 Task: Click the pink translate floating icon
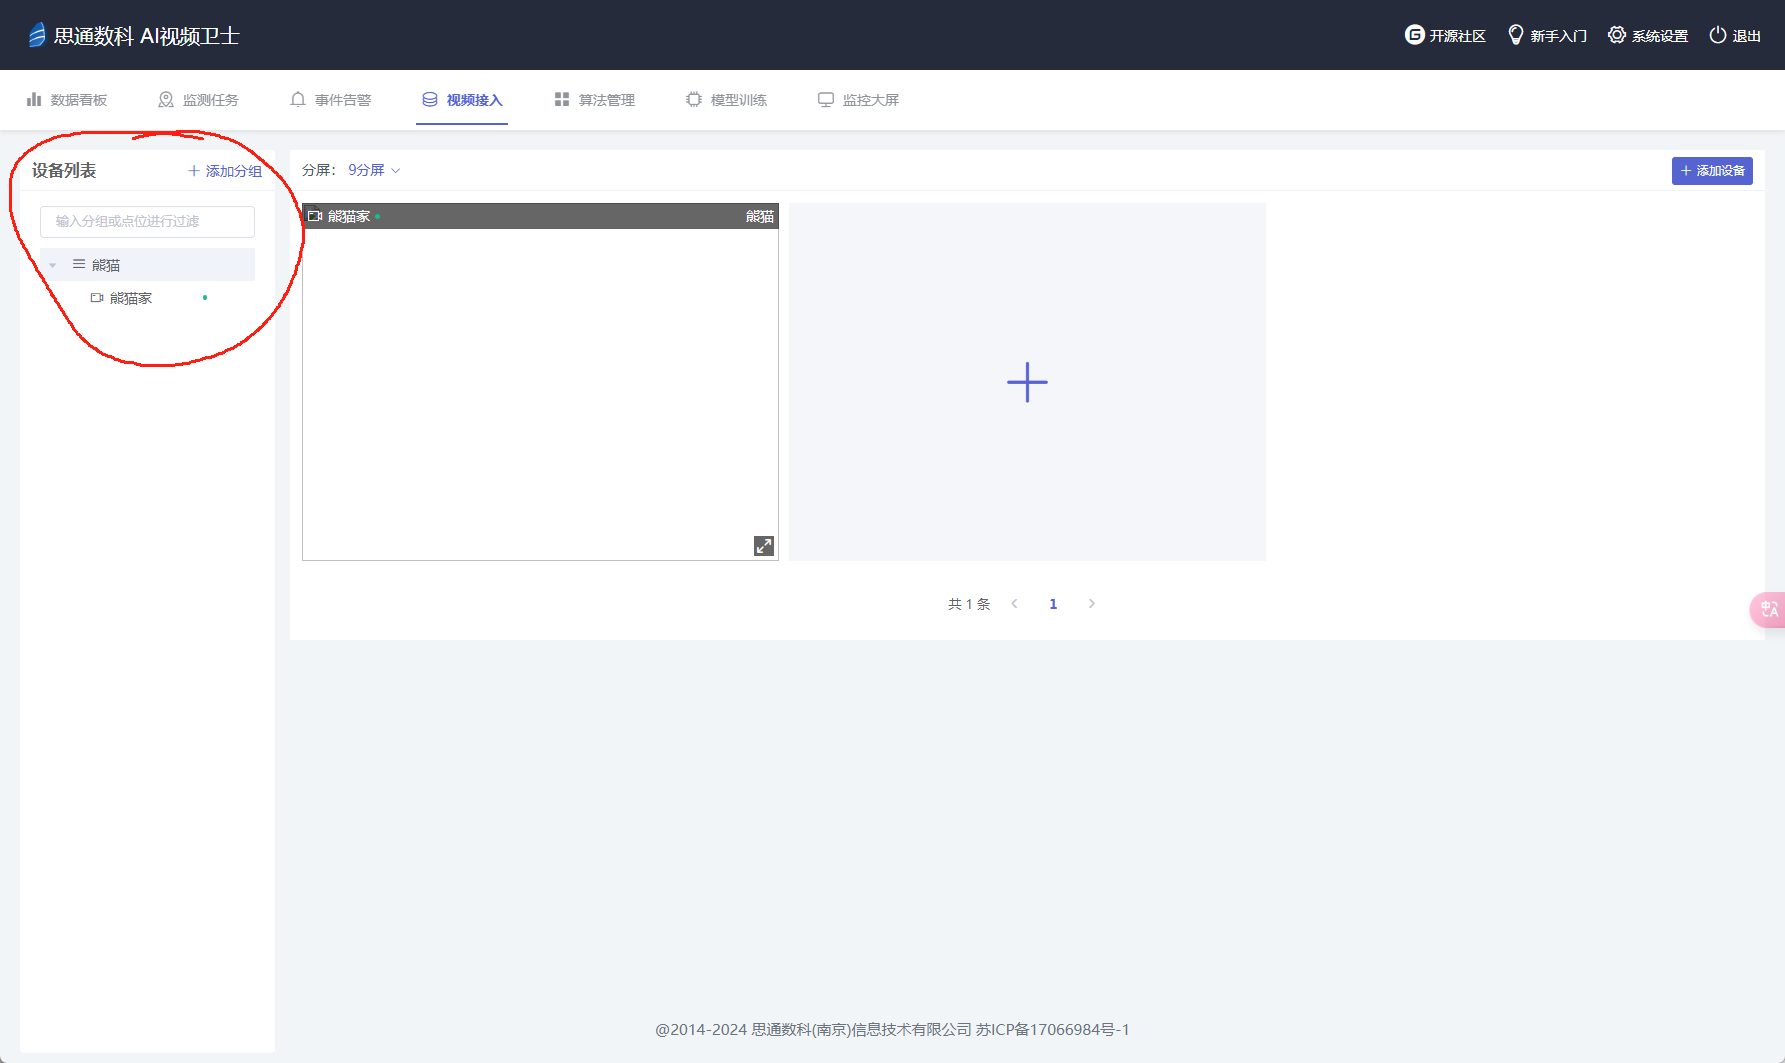tap(1768, 609)
